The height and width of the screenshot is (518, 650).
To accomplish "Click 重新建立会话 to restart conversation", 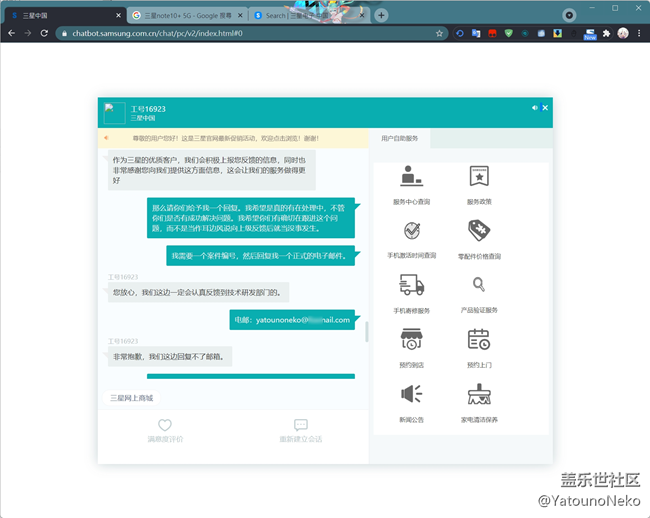I will click(301, 430).
